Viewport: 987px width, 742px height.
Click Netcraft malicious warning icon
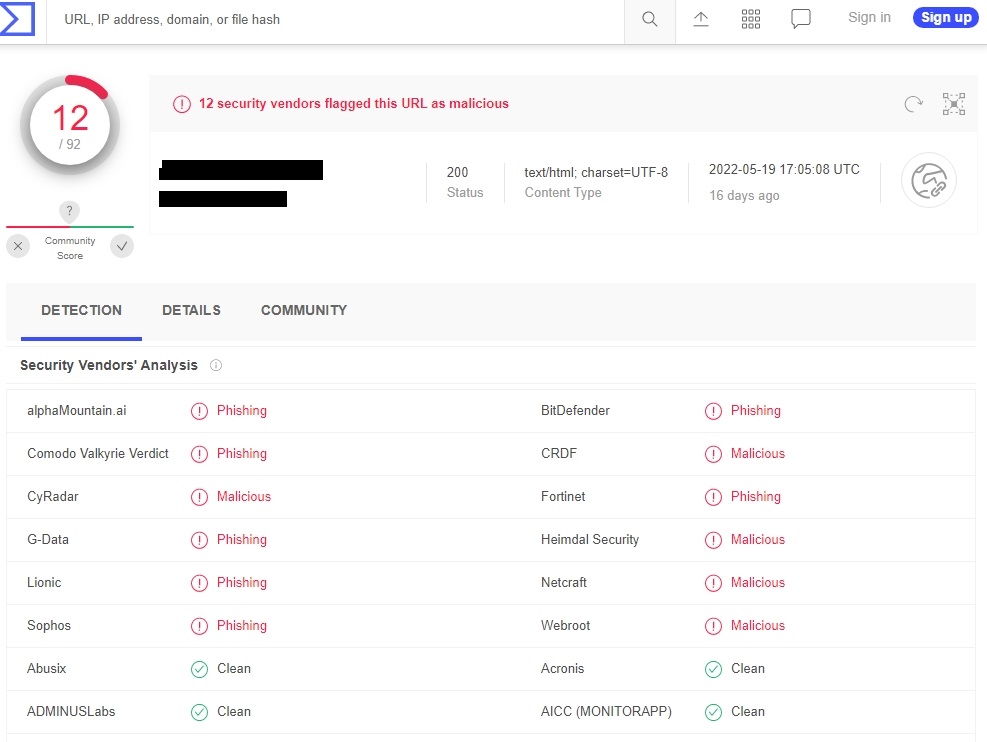pos(713,583)
